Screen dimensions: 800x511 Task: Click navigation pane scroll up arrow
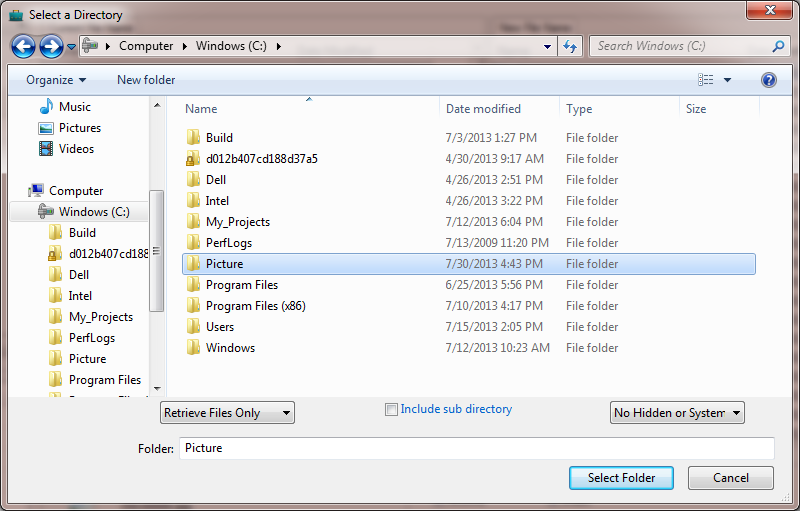tap(157, 105)
